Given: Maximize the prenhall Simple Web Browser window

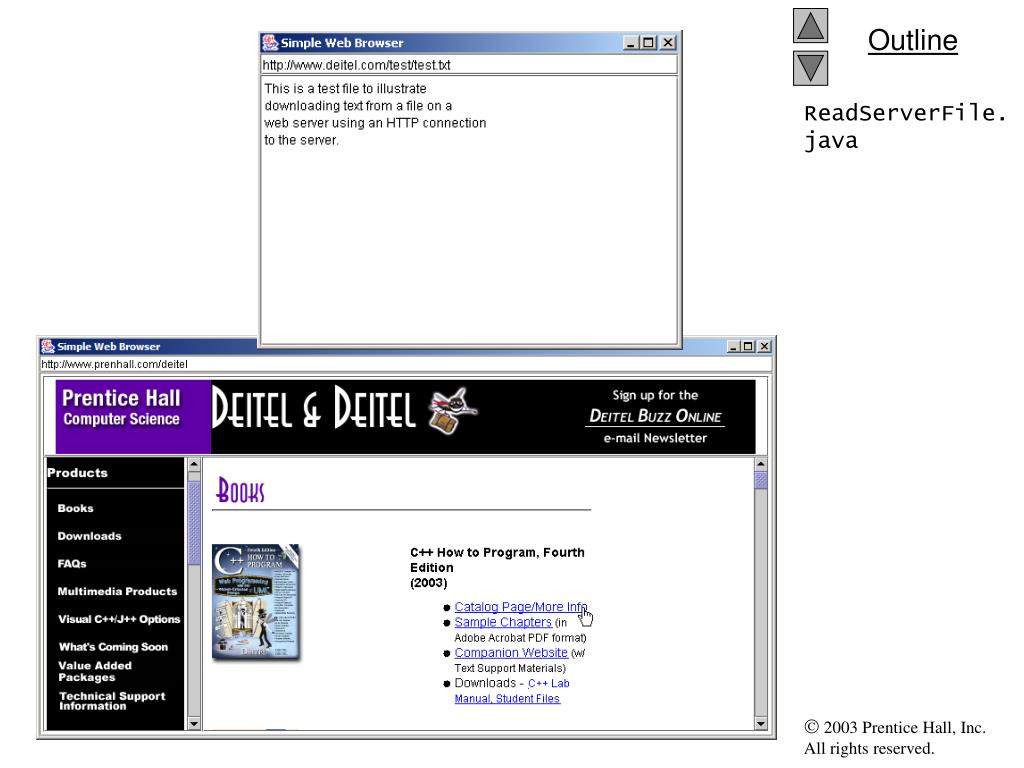Looking at the screenshot, I should 748,346.
